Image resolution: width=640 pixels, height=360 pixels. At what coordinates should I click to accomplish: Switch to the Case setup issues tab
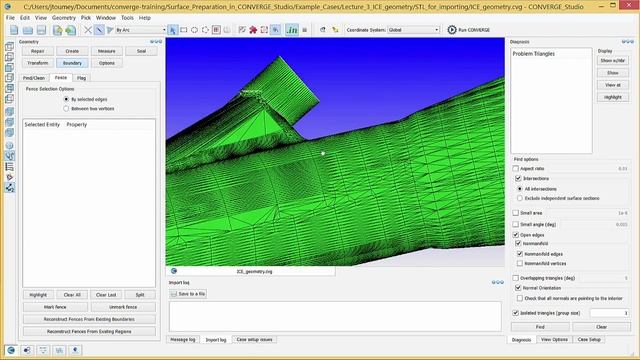(254, 340)
